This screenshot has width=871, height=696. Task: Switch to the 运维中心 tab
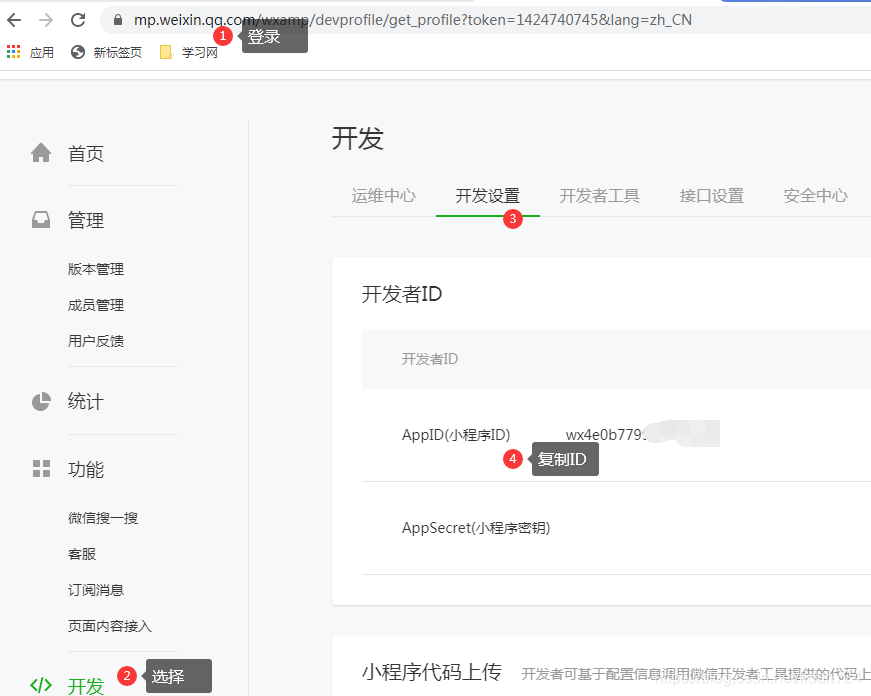tap(383, 196)
